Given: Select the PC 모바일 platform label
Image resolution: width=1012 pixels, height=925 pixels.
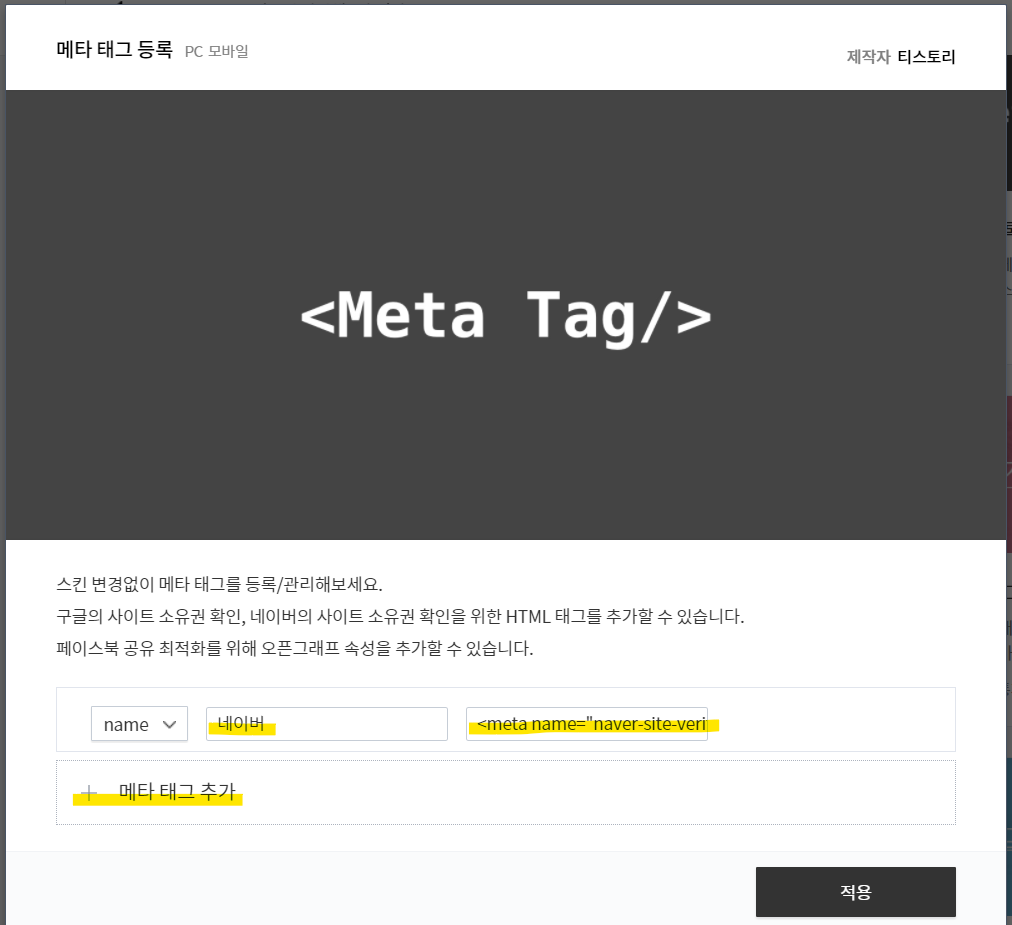Looking at the screenshot, I should click(216, 52).
